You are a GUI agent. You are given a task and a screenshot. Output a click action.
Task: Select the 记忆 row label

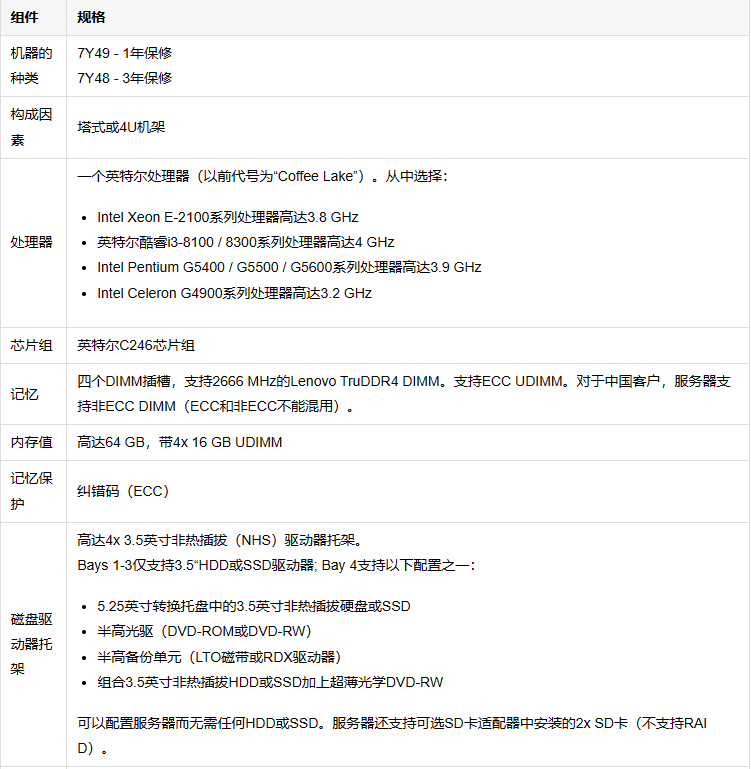[24, 394]
